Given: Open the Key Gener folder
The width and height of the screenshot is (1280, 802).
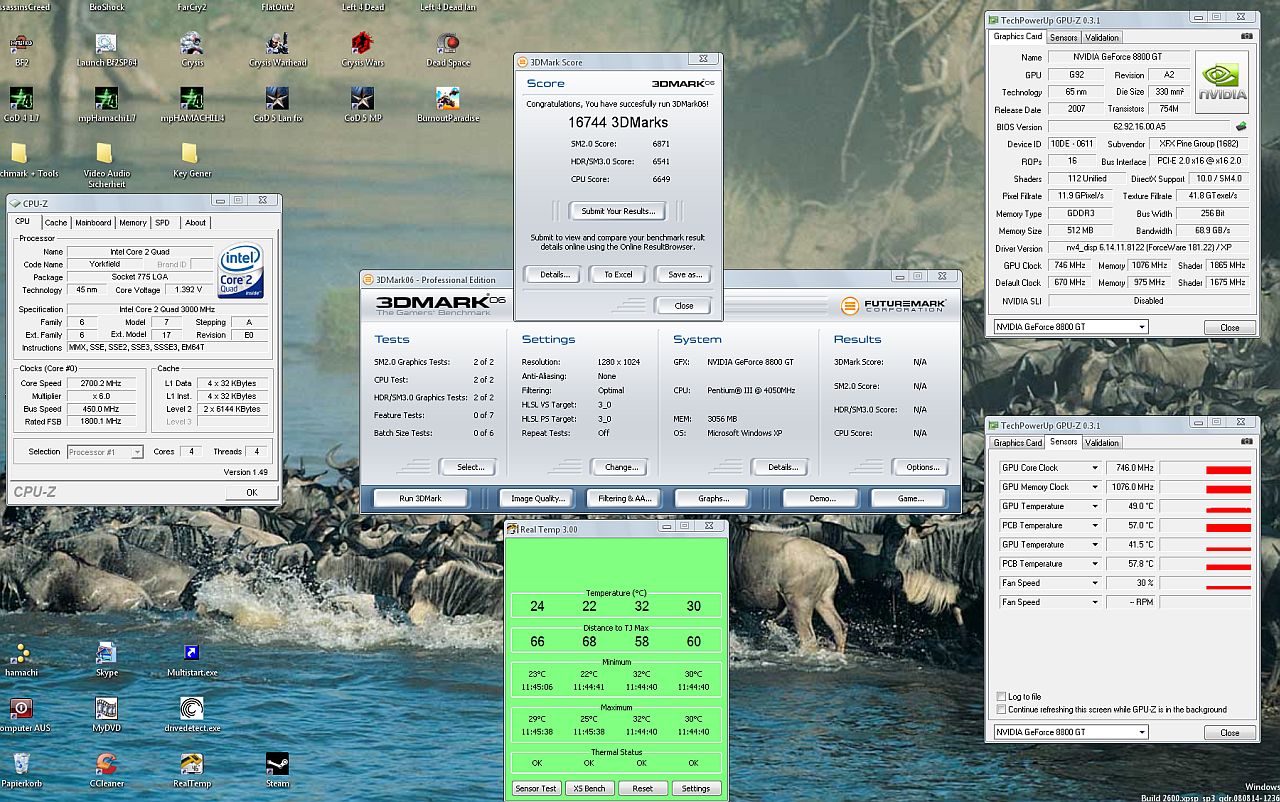Looking at the screenshot, I should (192, 160).
